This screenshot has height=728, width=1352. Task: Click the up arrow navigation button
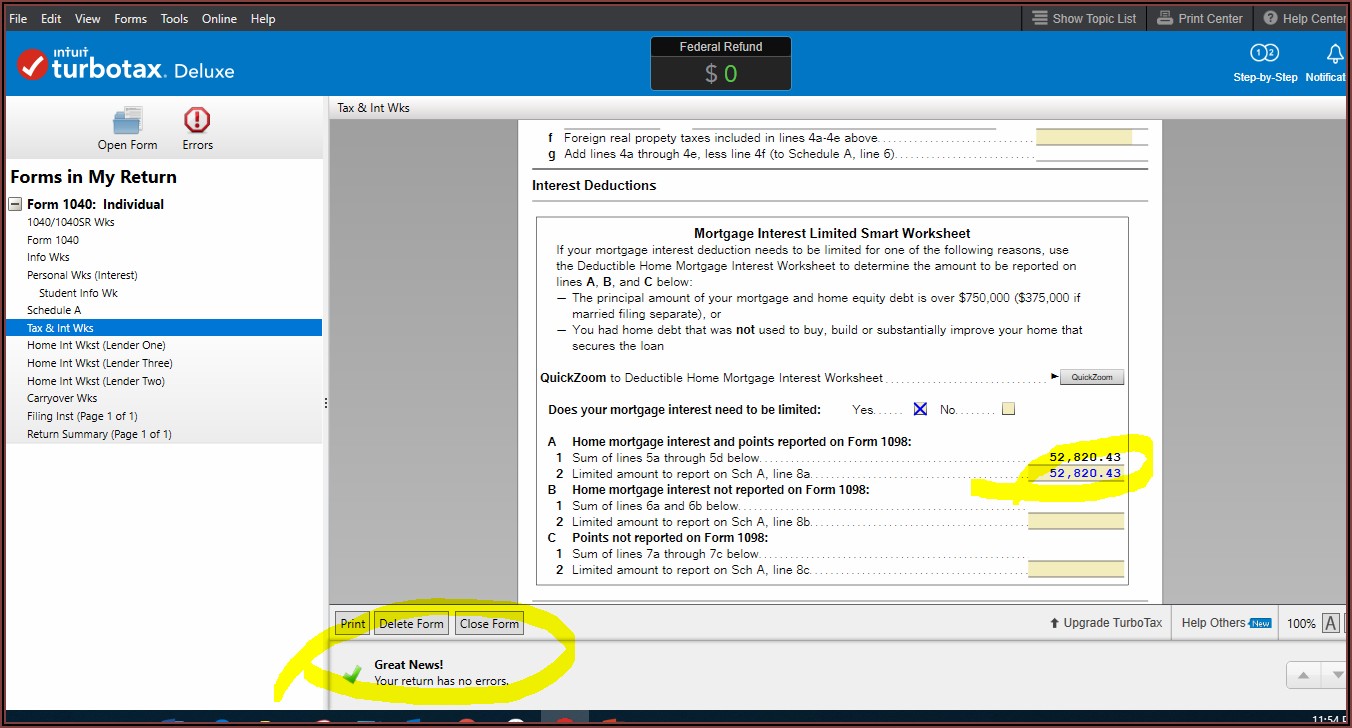point(1303,676)
